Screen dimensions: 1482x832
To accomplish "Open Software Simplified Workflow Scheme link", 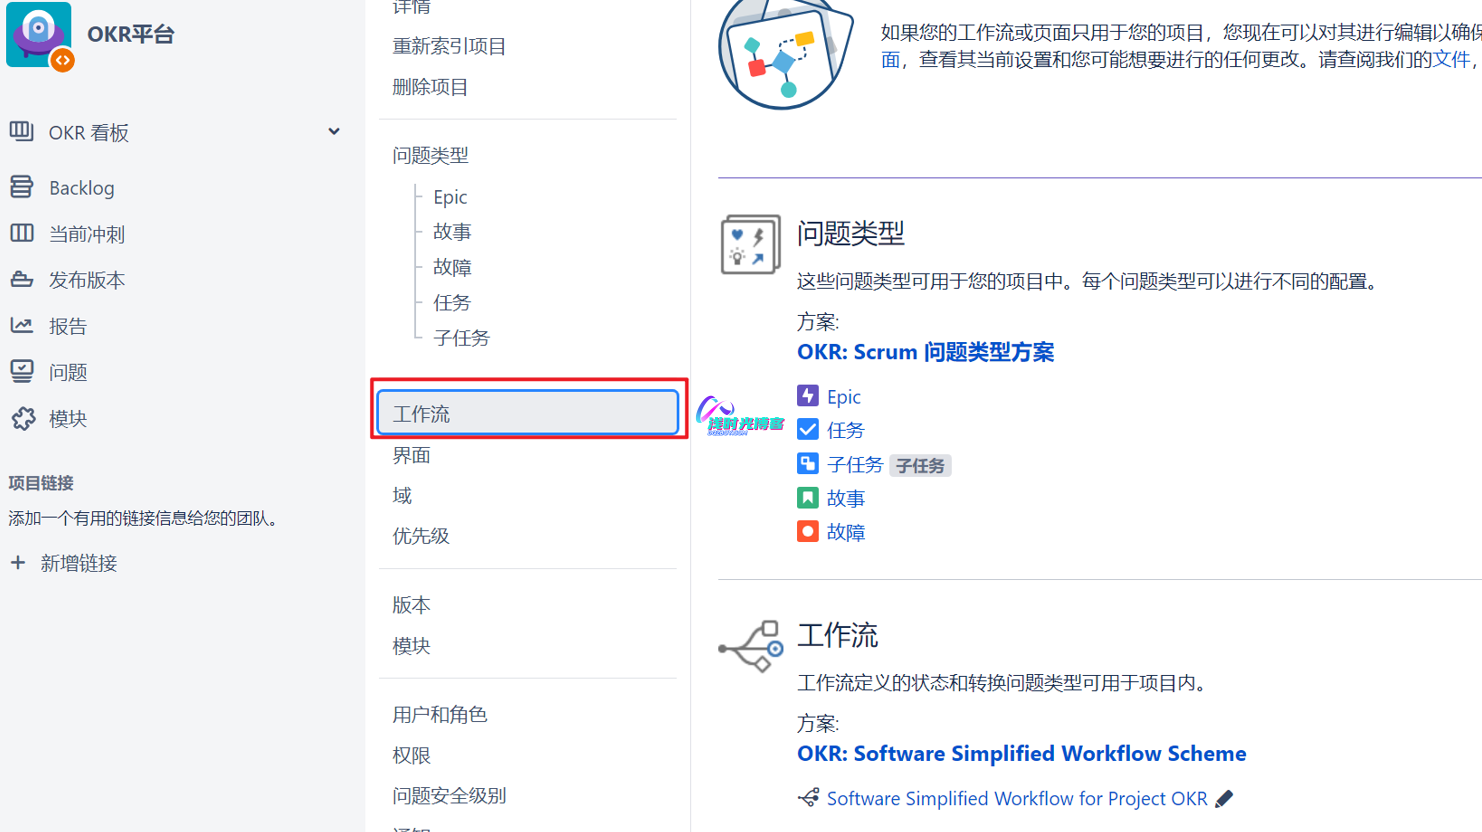I will click(x=1021, y=754).
